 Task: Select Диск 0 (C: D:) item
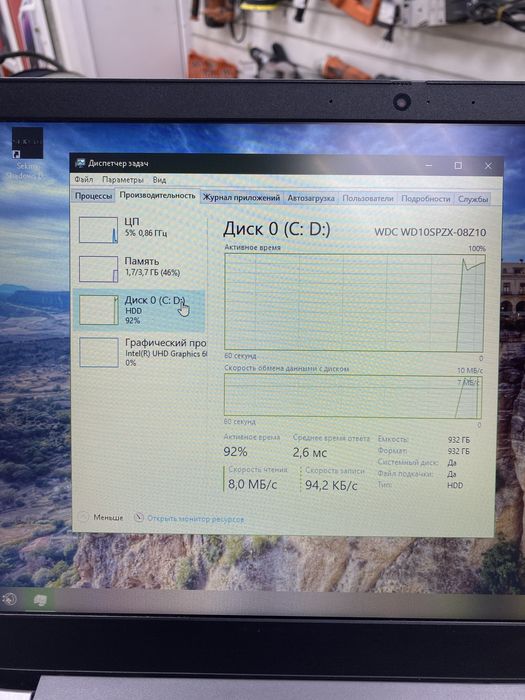140,310
